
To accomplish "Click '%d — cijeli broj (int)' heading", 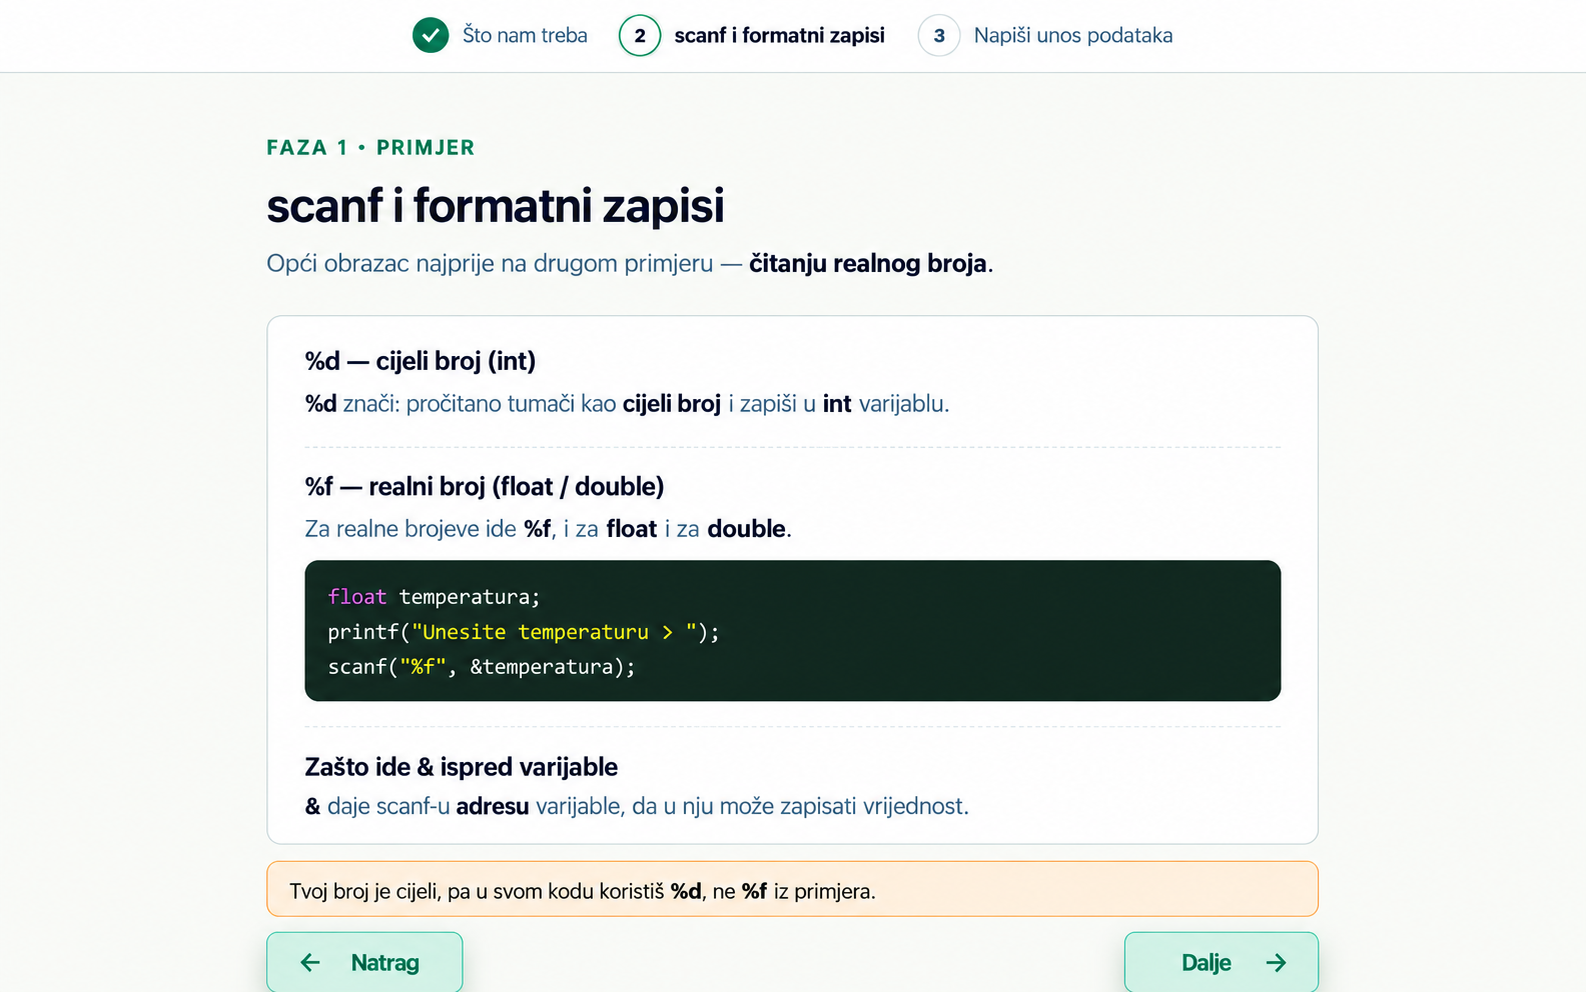I will click(420, 360).
